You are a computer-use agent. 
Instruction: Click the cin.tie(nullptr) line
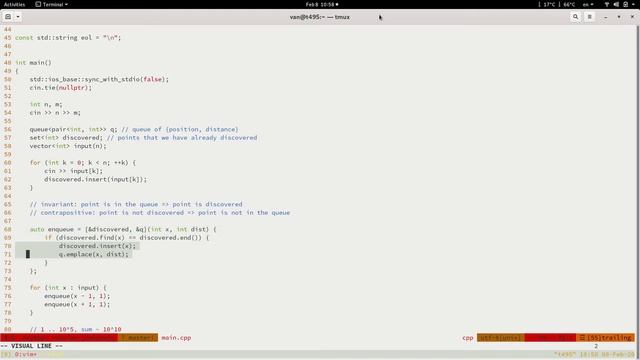[x=60, y=87]
